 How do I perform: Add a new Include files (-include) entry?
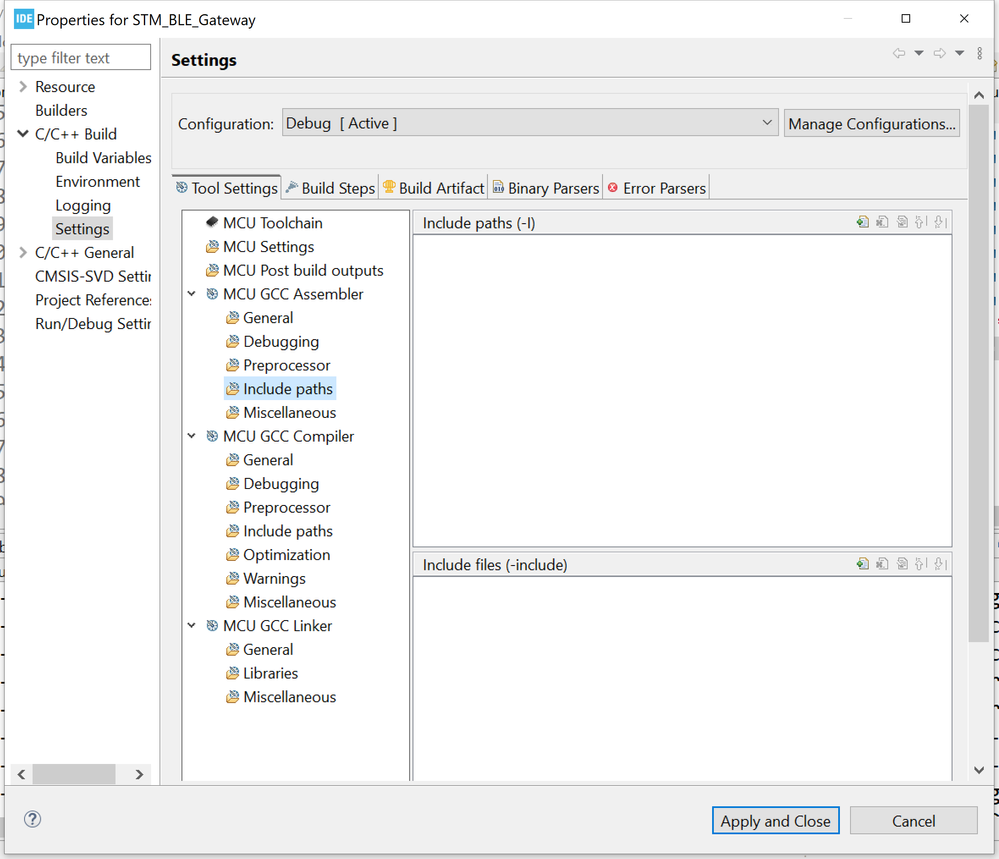coord(863,564)
